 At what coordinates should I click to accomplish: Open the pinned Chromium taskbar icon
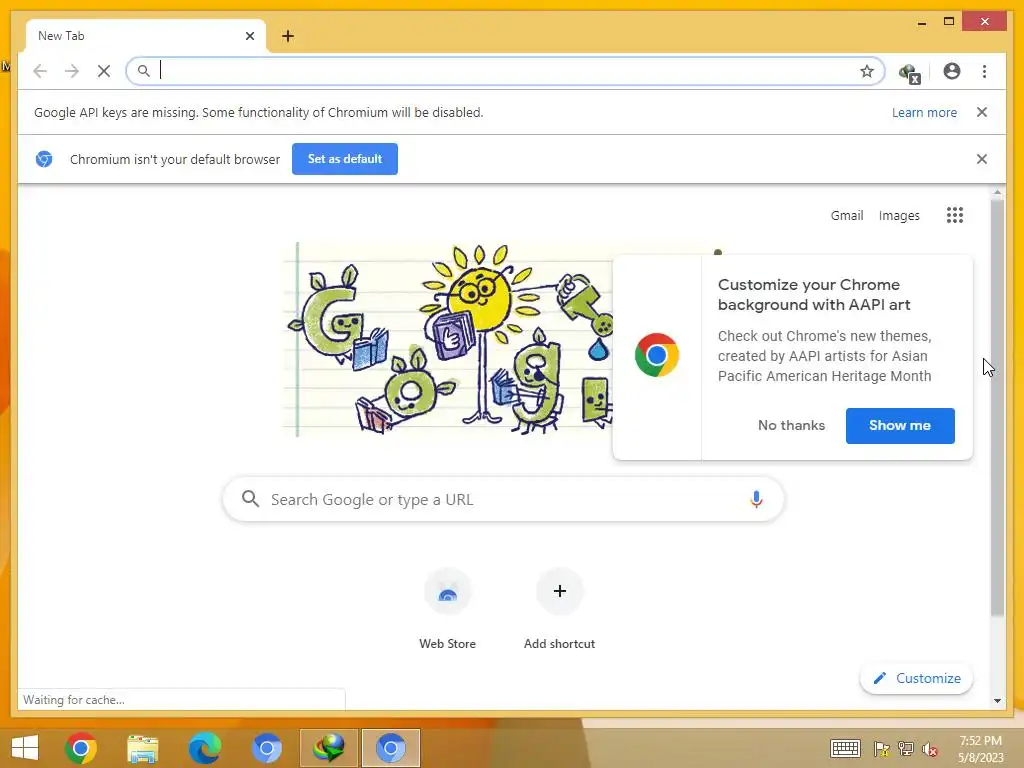(x=266, y=748)
